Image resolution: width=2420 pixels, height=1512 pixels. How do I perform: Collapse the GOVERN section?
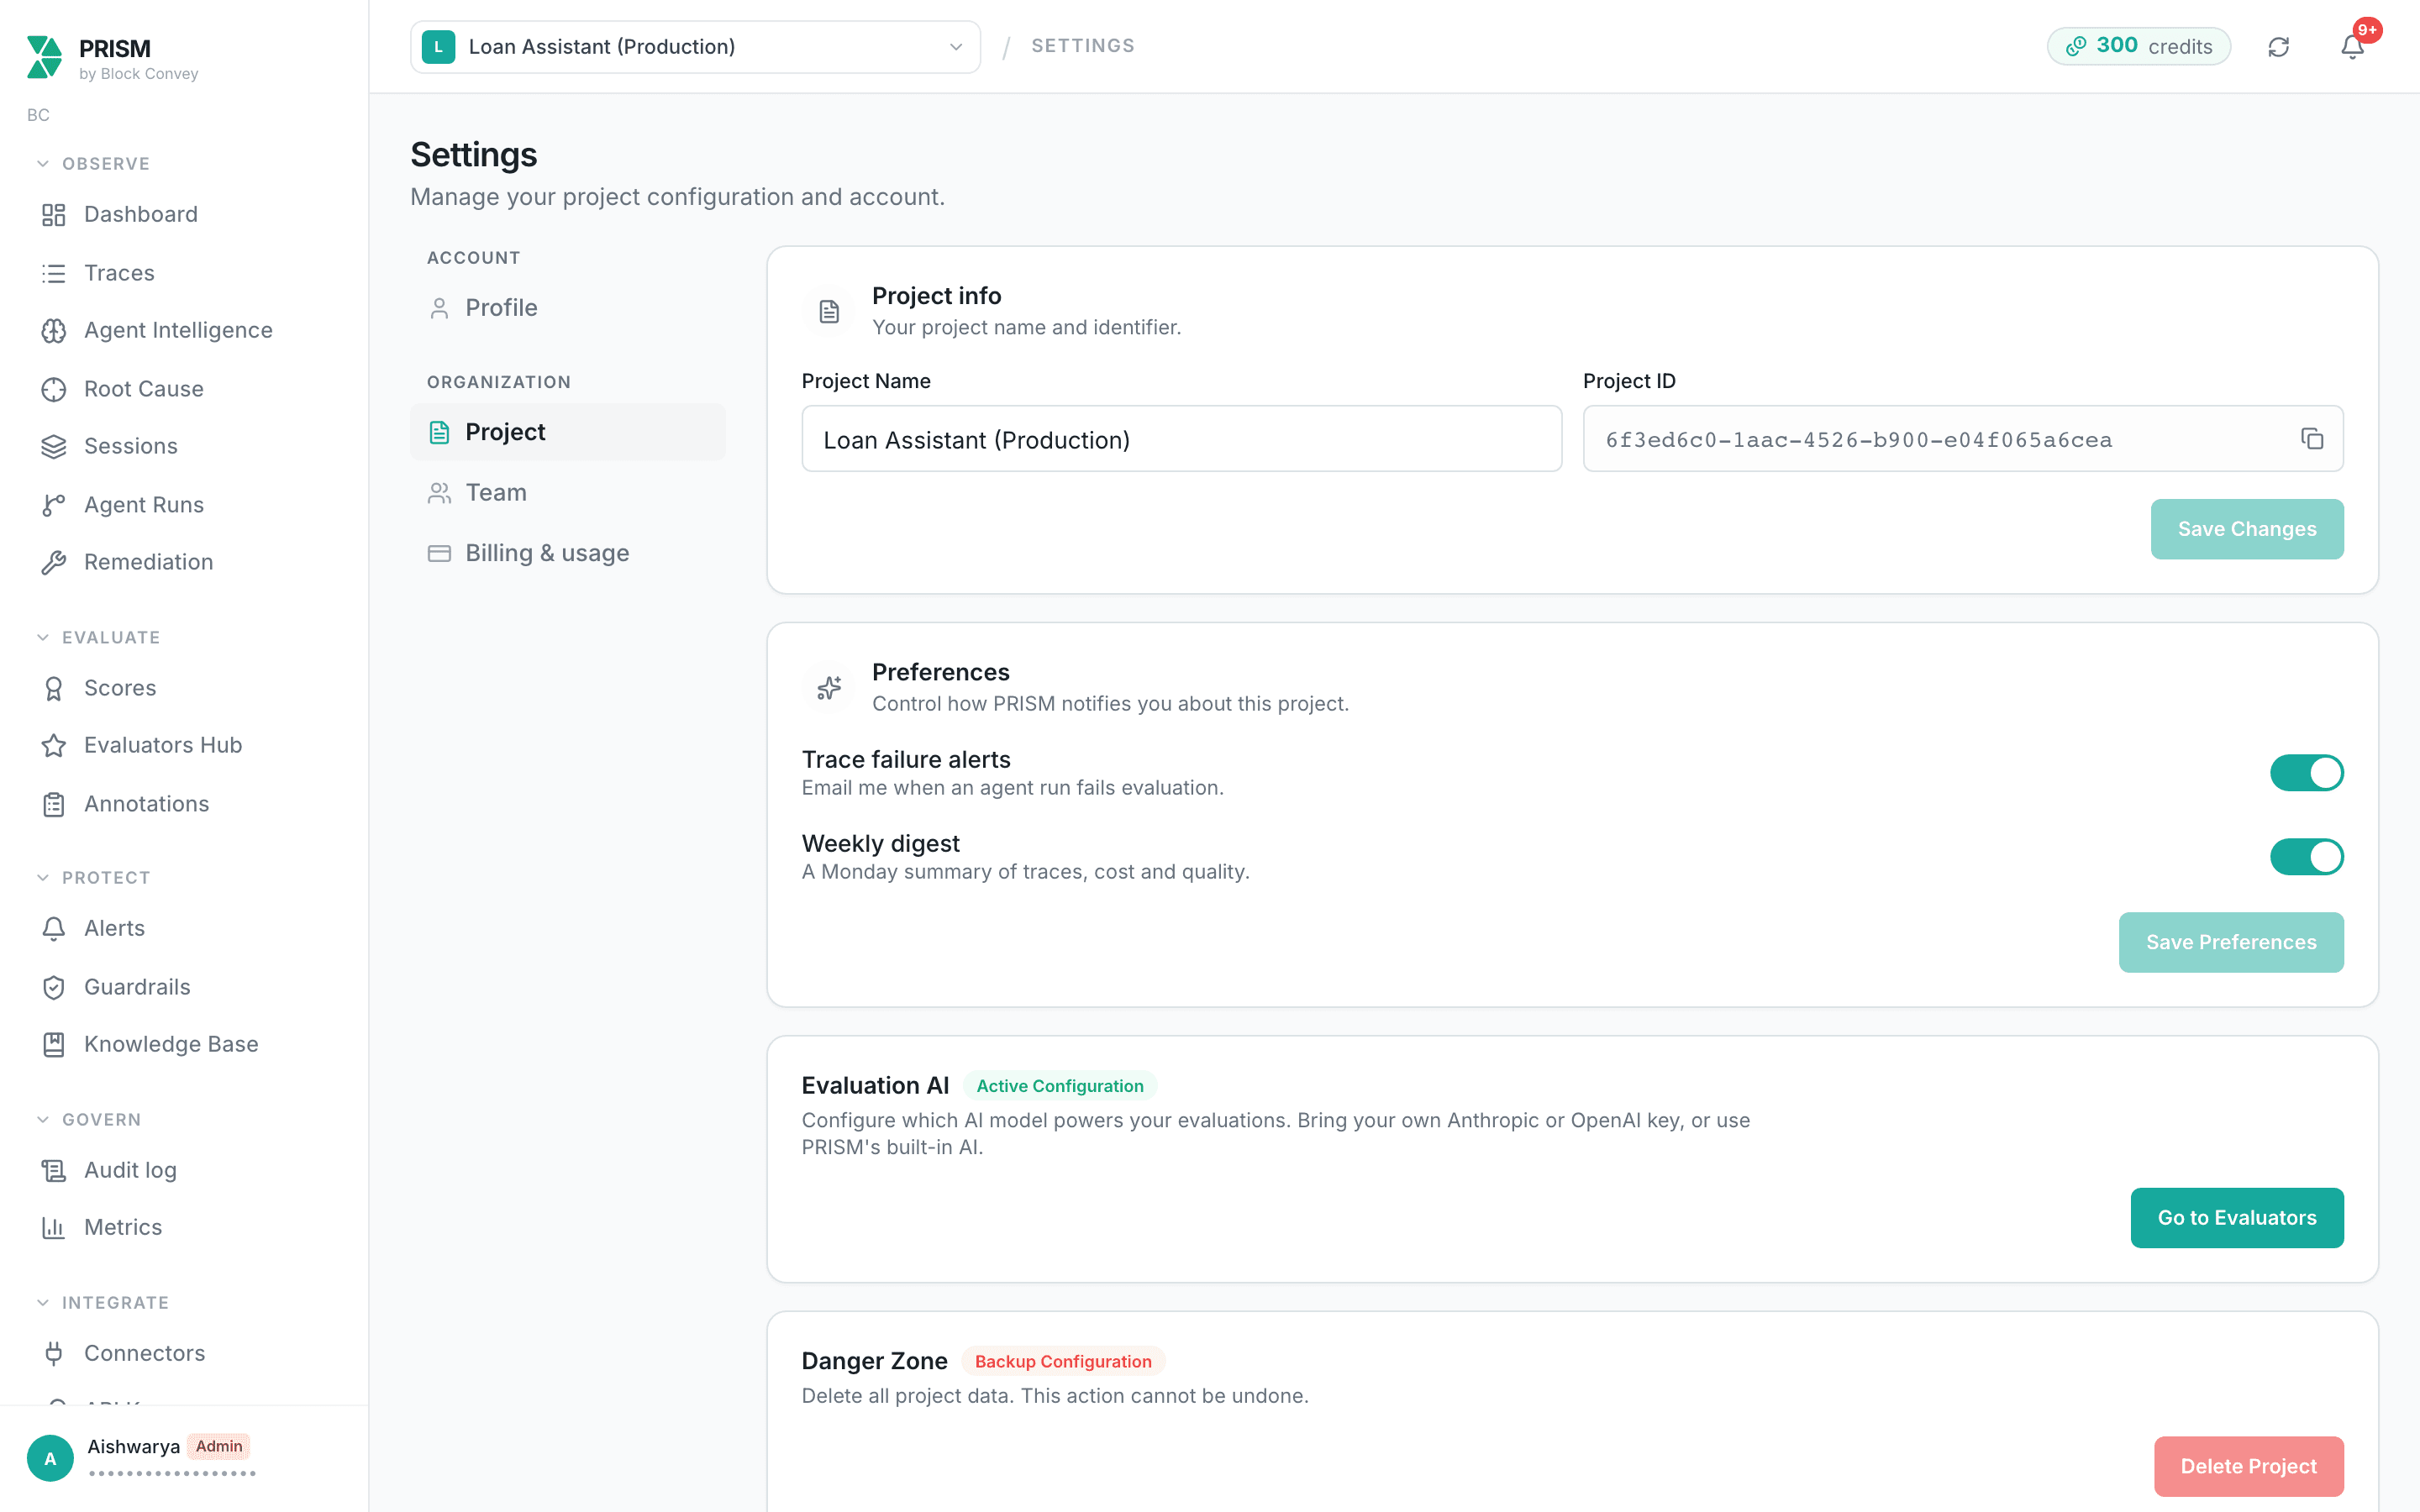pos(88,1120)
